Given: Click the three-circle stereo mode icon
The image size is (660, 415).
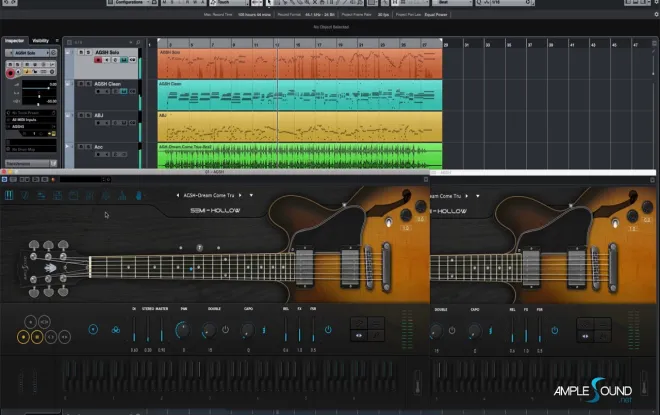Looking at the screenshot, I should (x=116, y=330).
